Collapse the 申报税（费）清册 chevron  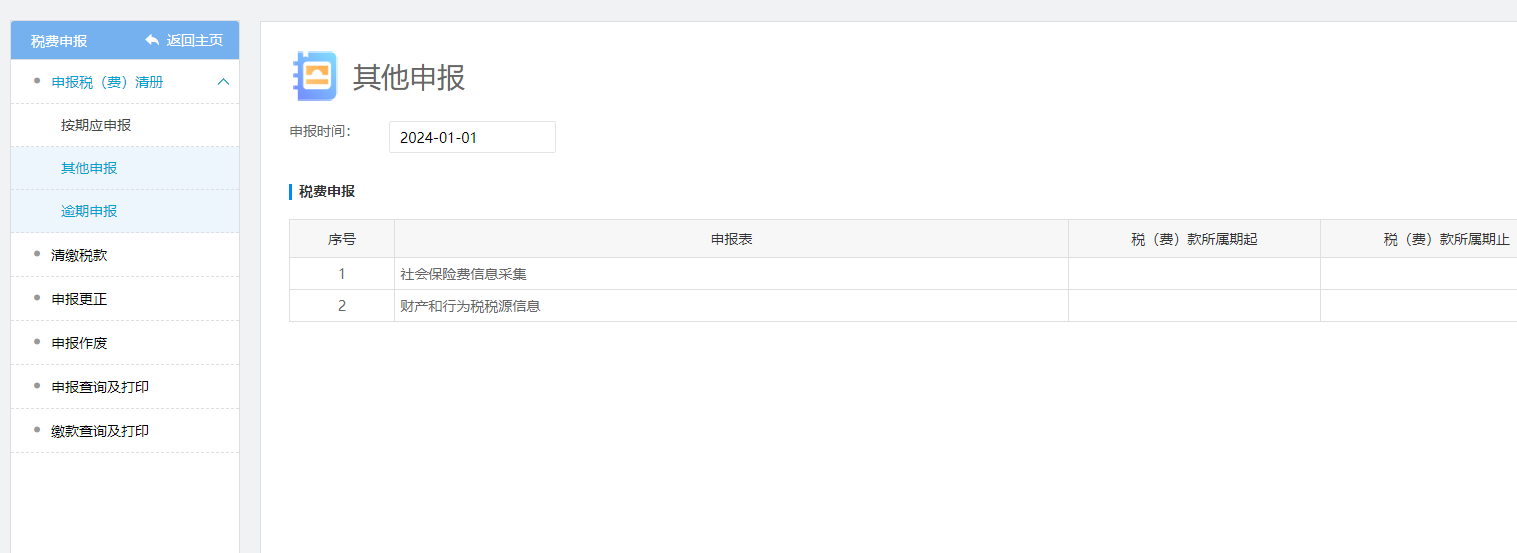click(x=223, y=82)
